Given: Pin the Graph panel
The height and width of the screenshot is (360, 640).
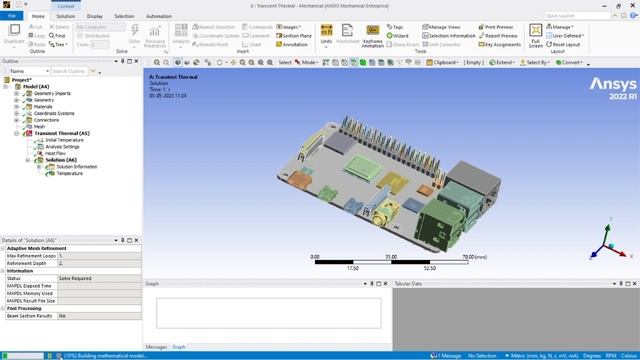Looking at the screenshot, I should 372,284.
